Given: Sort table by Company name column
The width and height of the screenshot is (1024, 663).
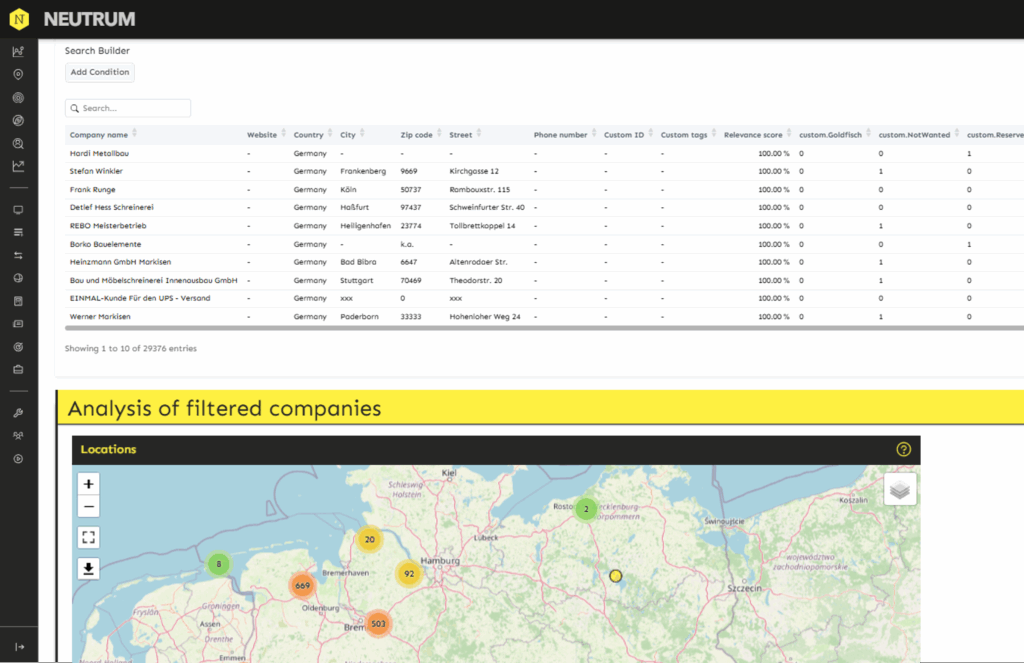Looking at the screenshot, I should tap(100, 135).
